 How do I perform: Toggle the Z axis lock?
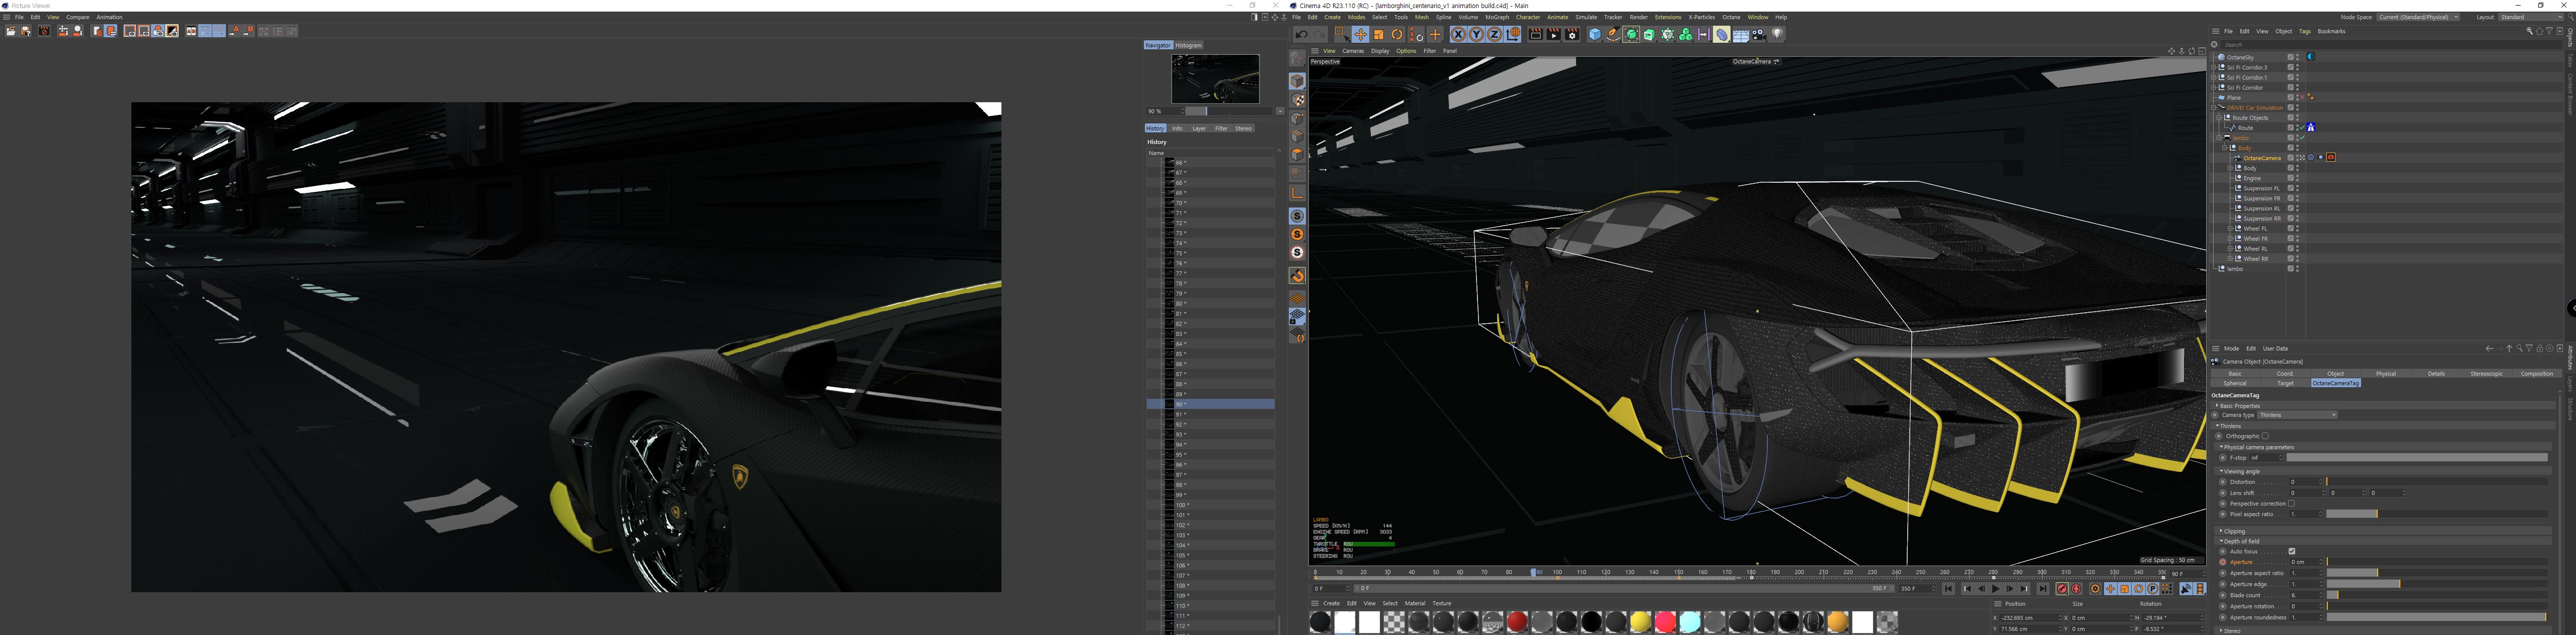(x=1494, y=34)
